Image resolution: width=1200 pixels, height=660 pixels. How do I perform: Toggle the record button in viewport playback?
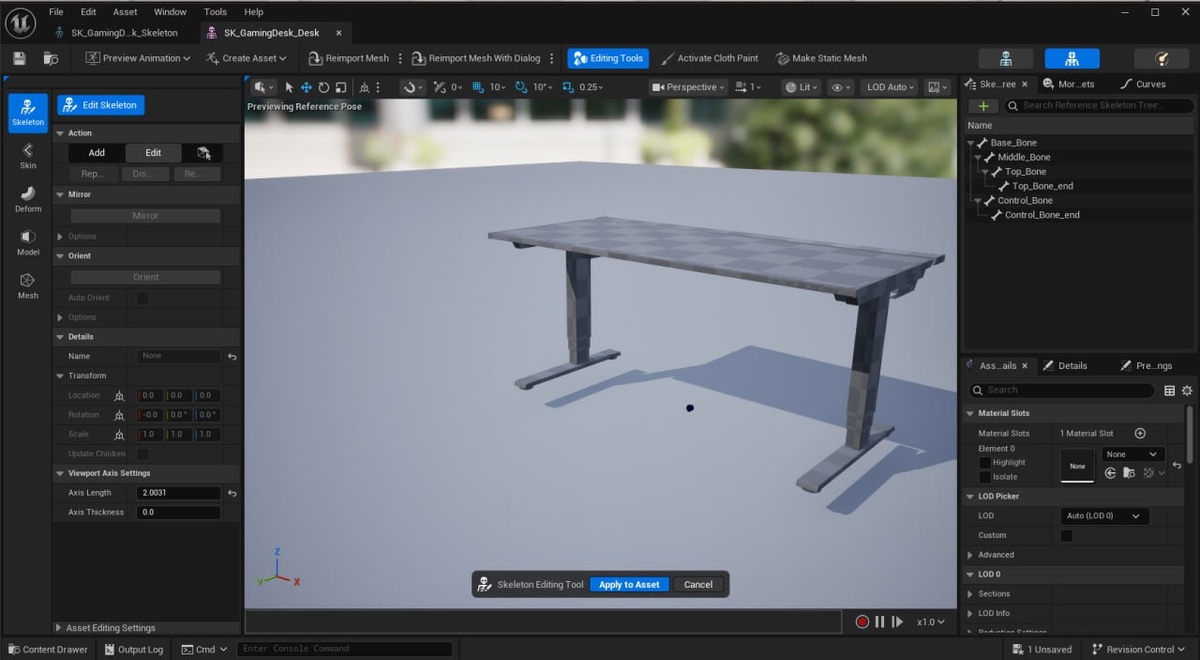[862, 622]
